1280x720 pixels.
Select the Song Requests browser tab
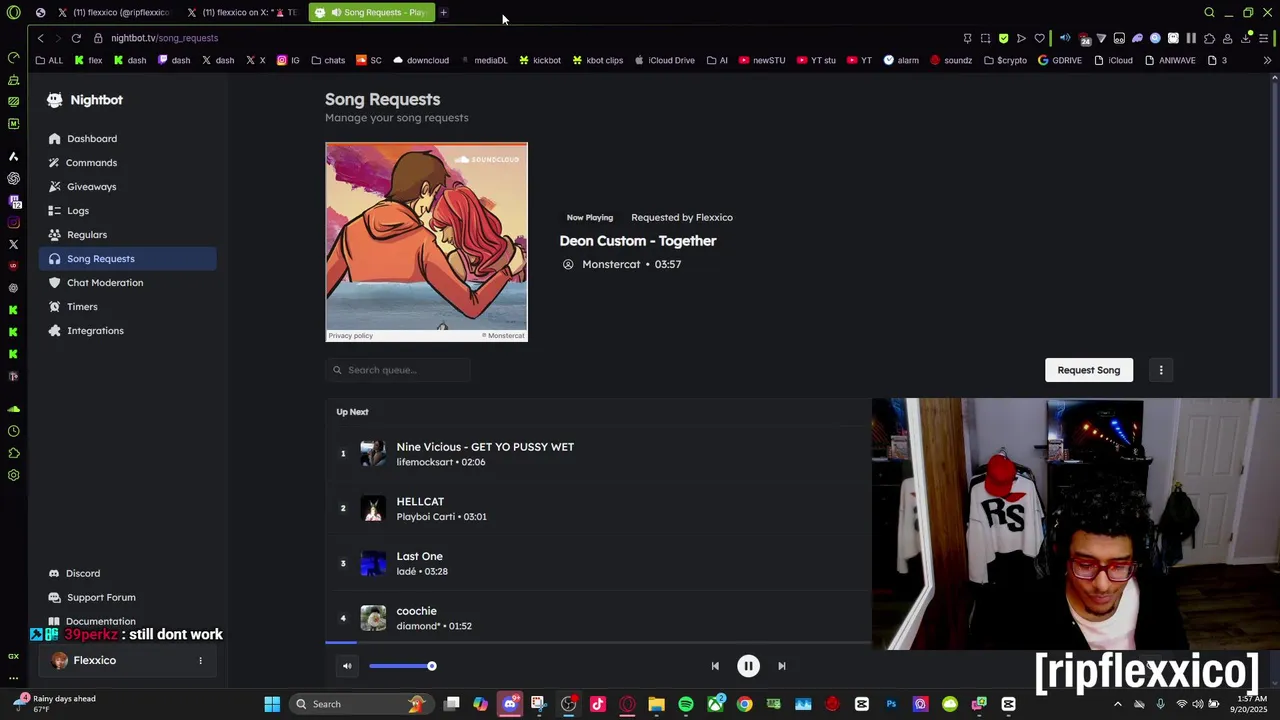click(x=372, y=12)
